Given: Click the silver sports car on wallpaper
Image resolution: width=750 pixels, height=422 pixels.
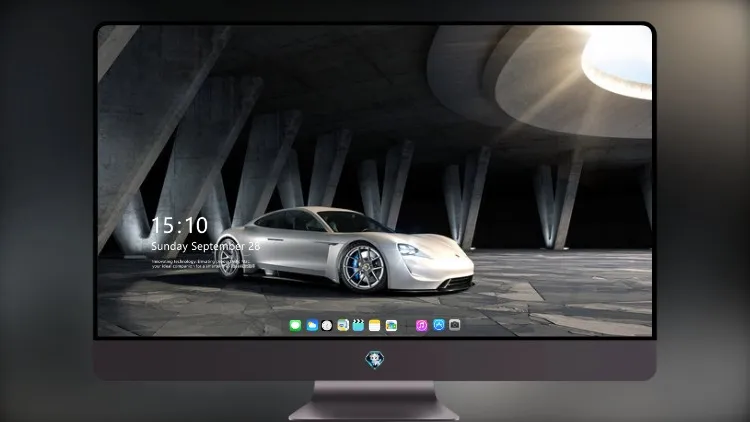Looking at the screenshot, I should coord(344,250).
